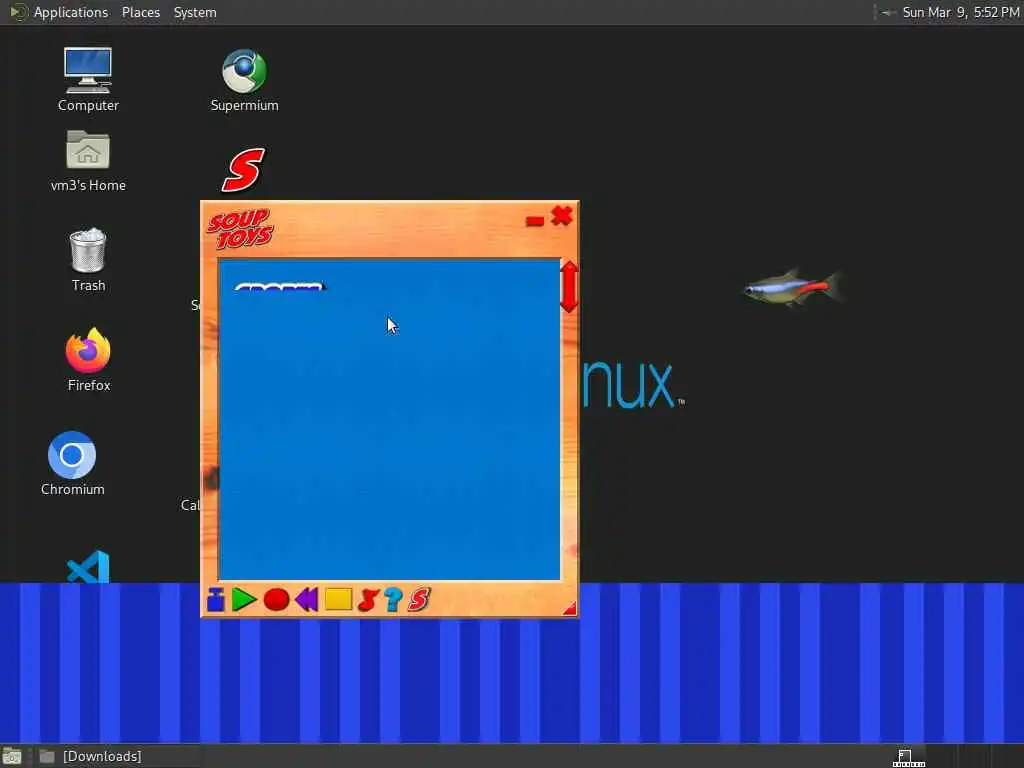Select the Trash desktop icon
1024x768 pixels.
88,259
